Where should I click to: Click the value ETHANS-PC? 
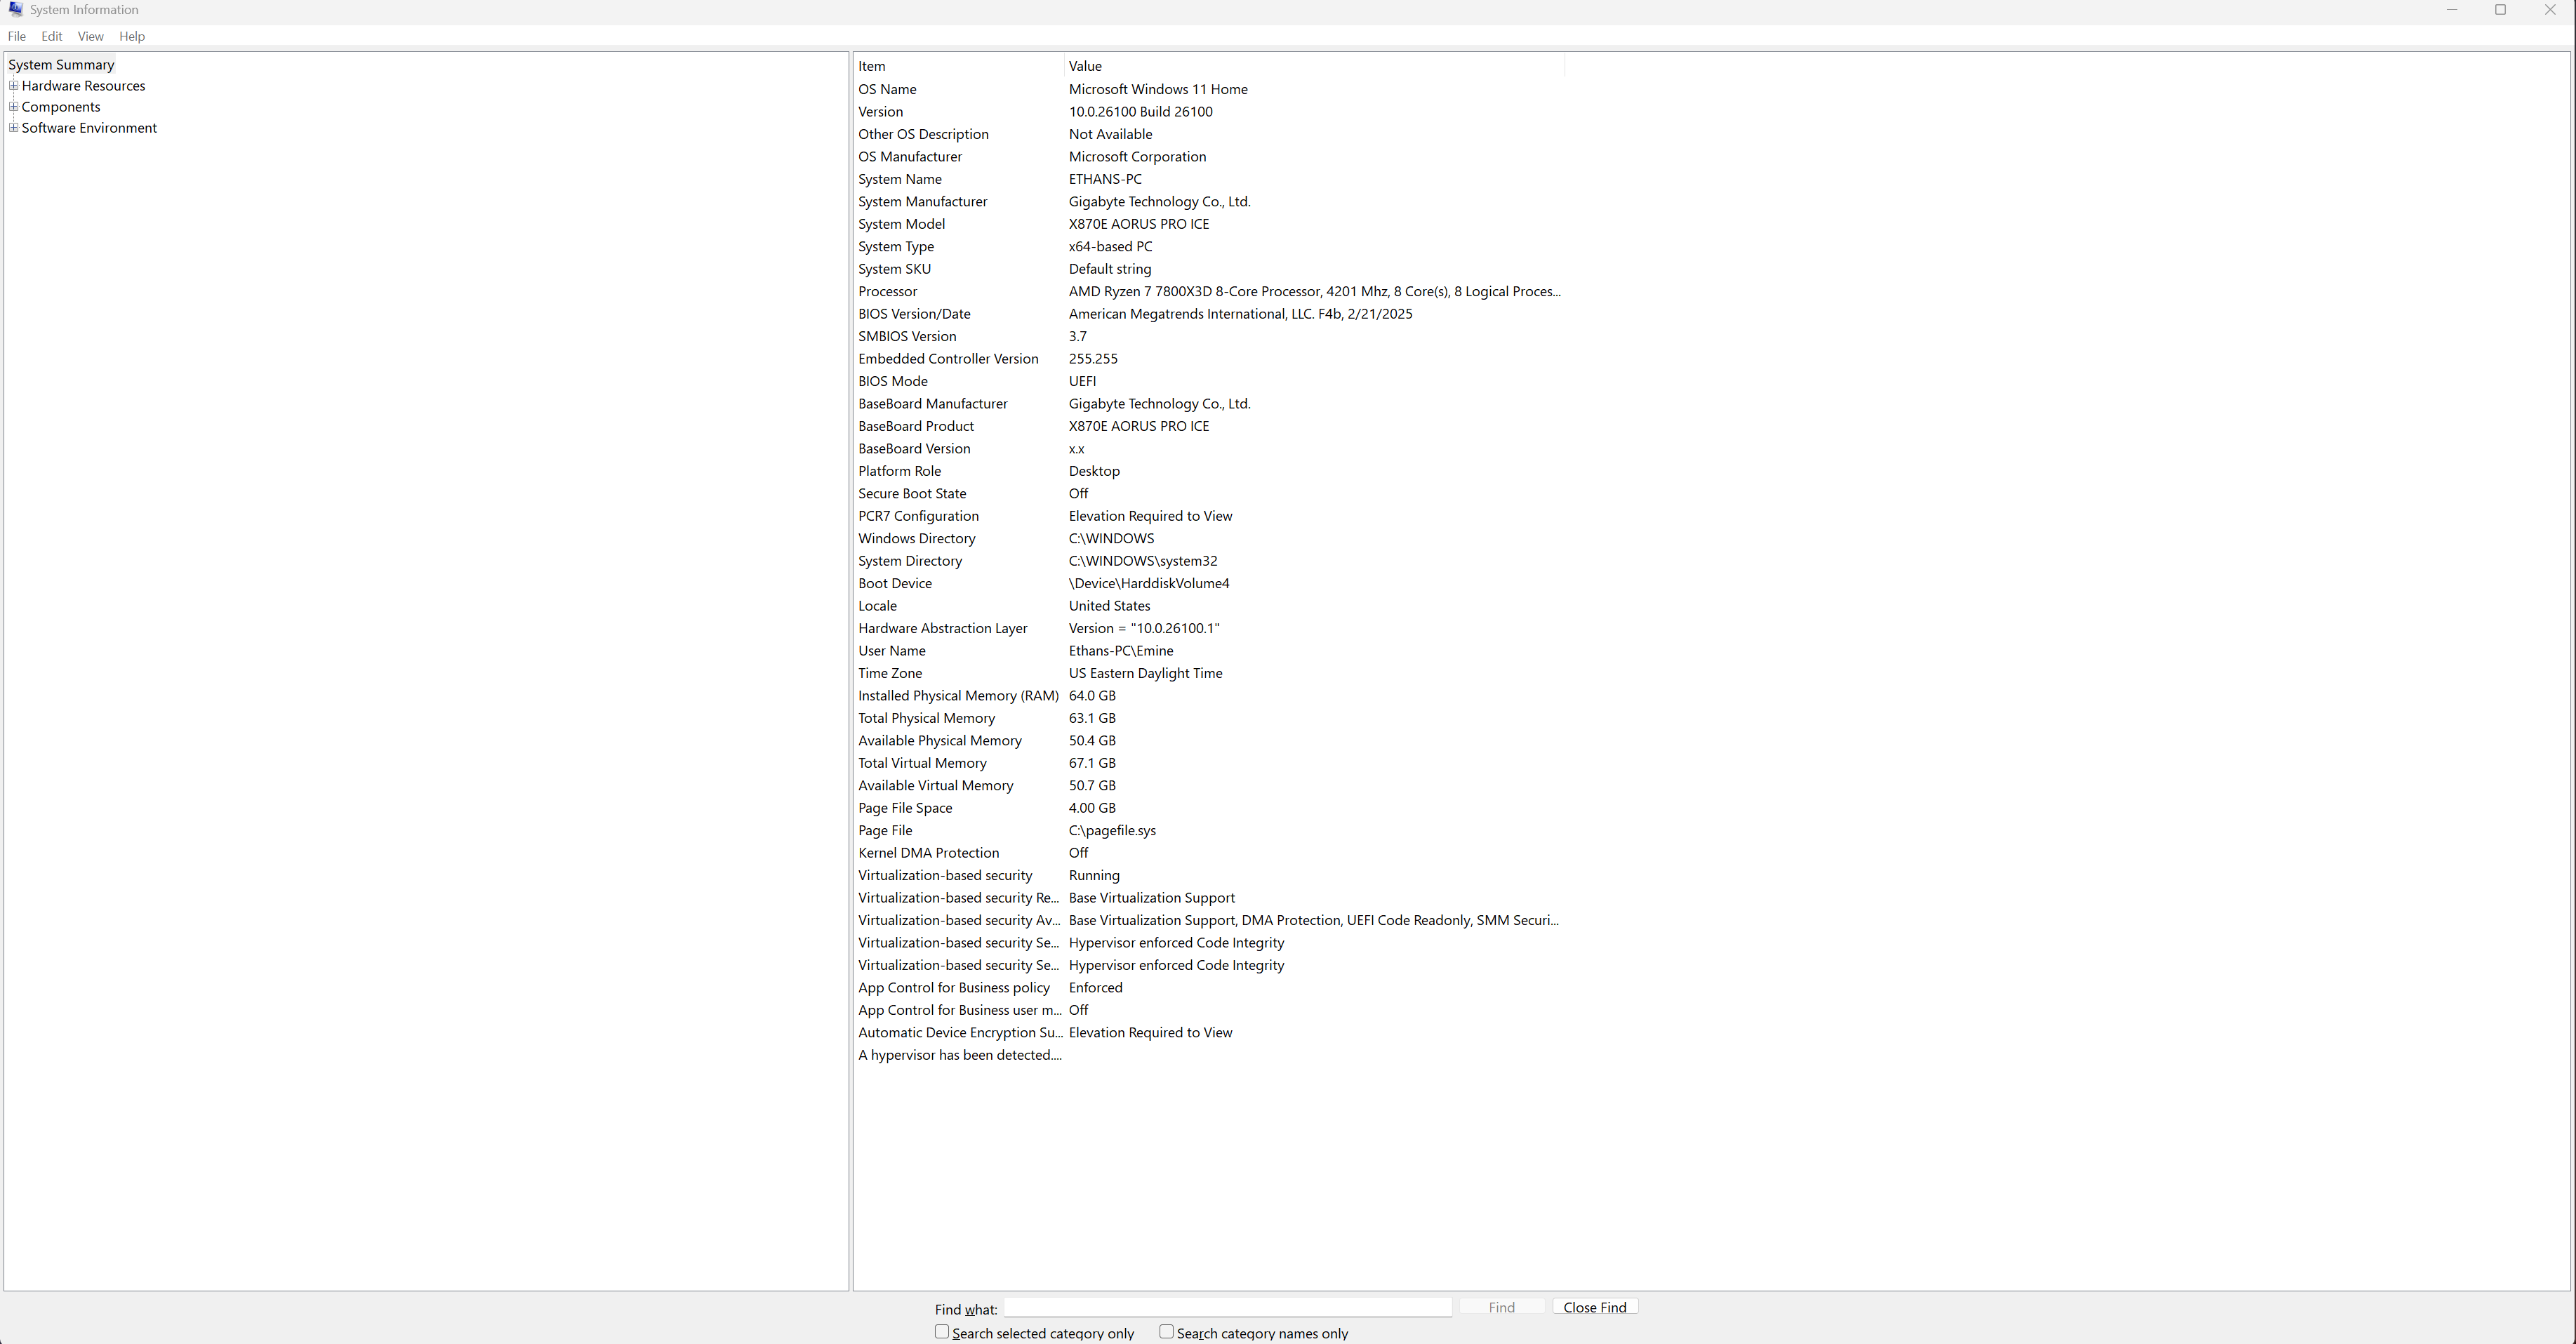pyautogui.click(x=1105, y=179)
